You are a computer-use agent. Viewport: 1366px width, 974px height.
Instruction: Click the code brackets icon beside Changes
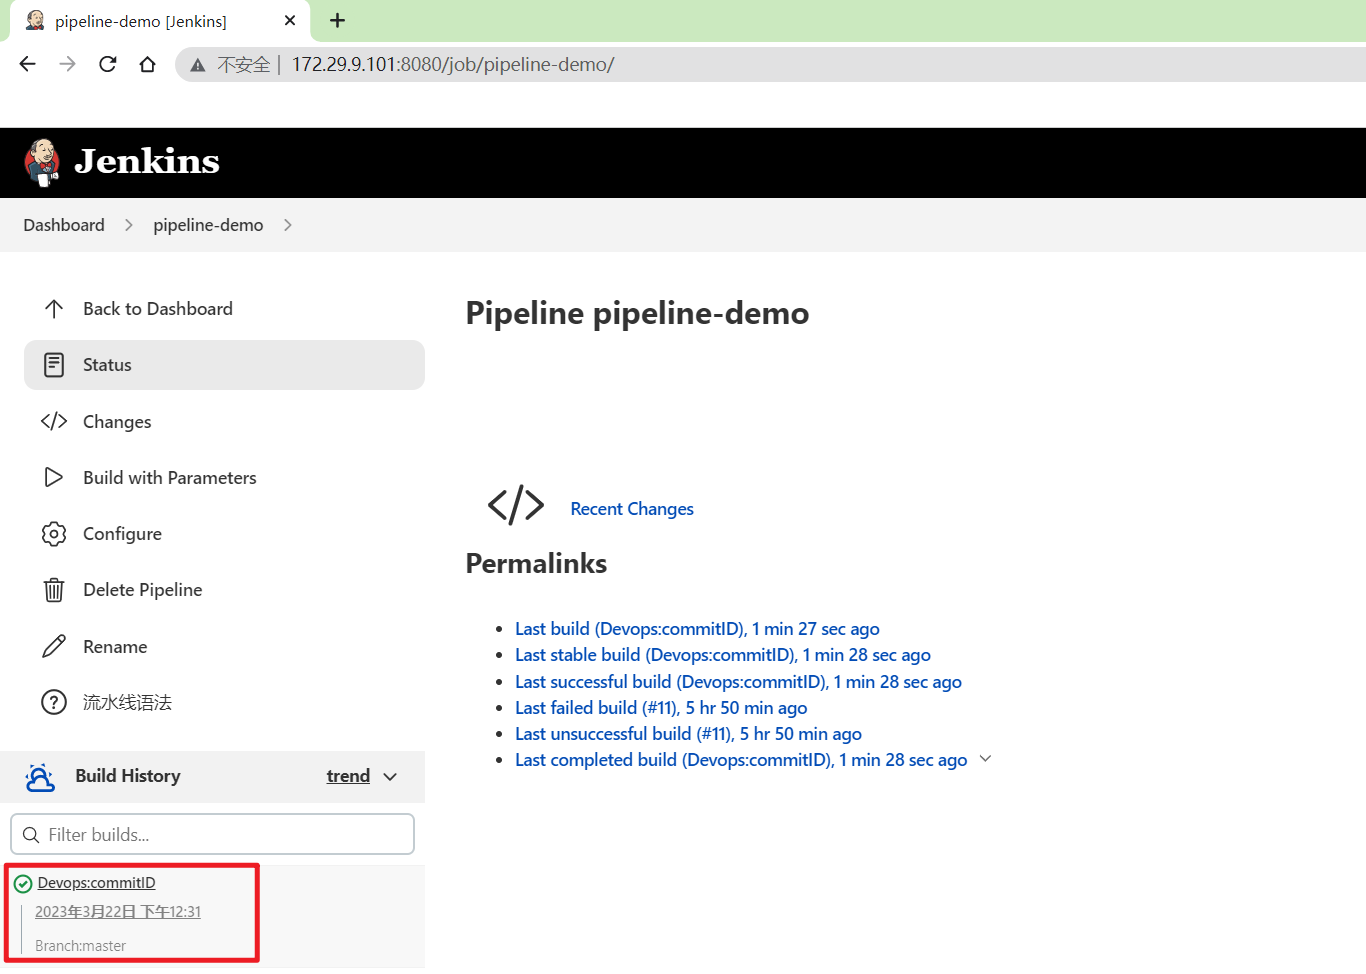(x=54, y=421)
